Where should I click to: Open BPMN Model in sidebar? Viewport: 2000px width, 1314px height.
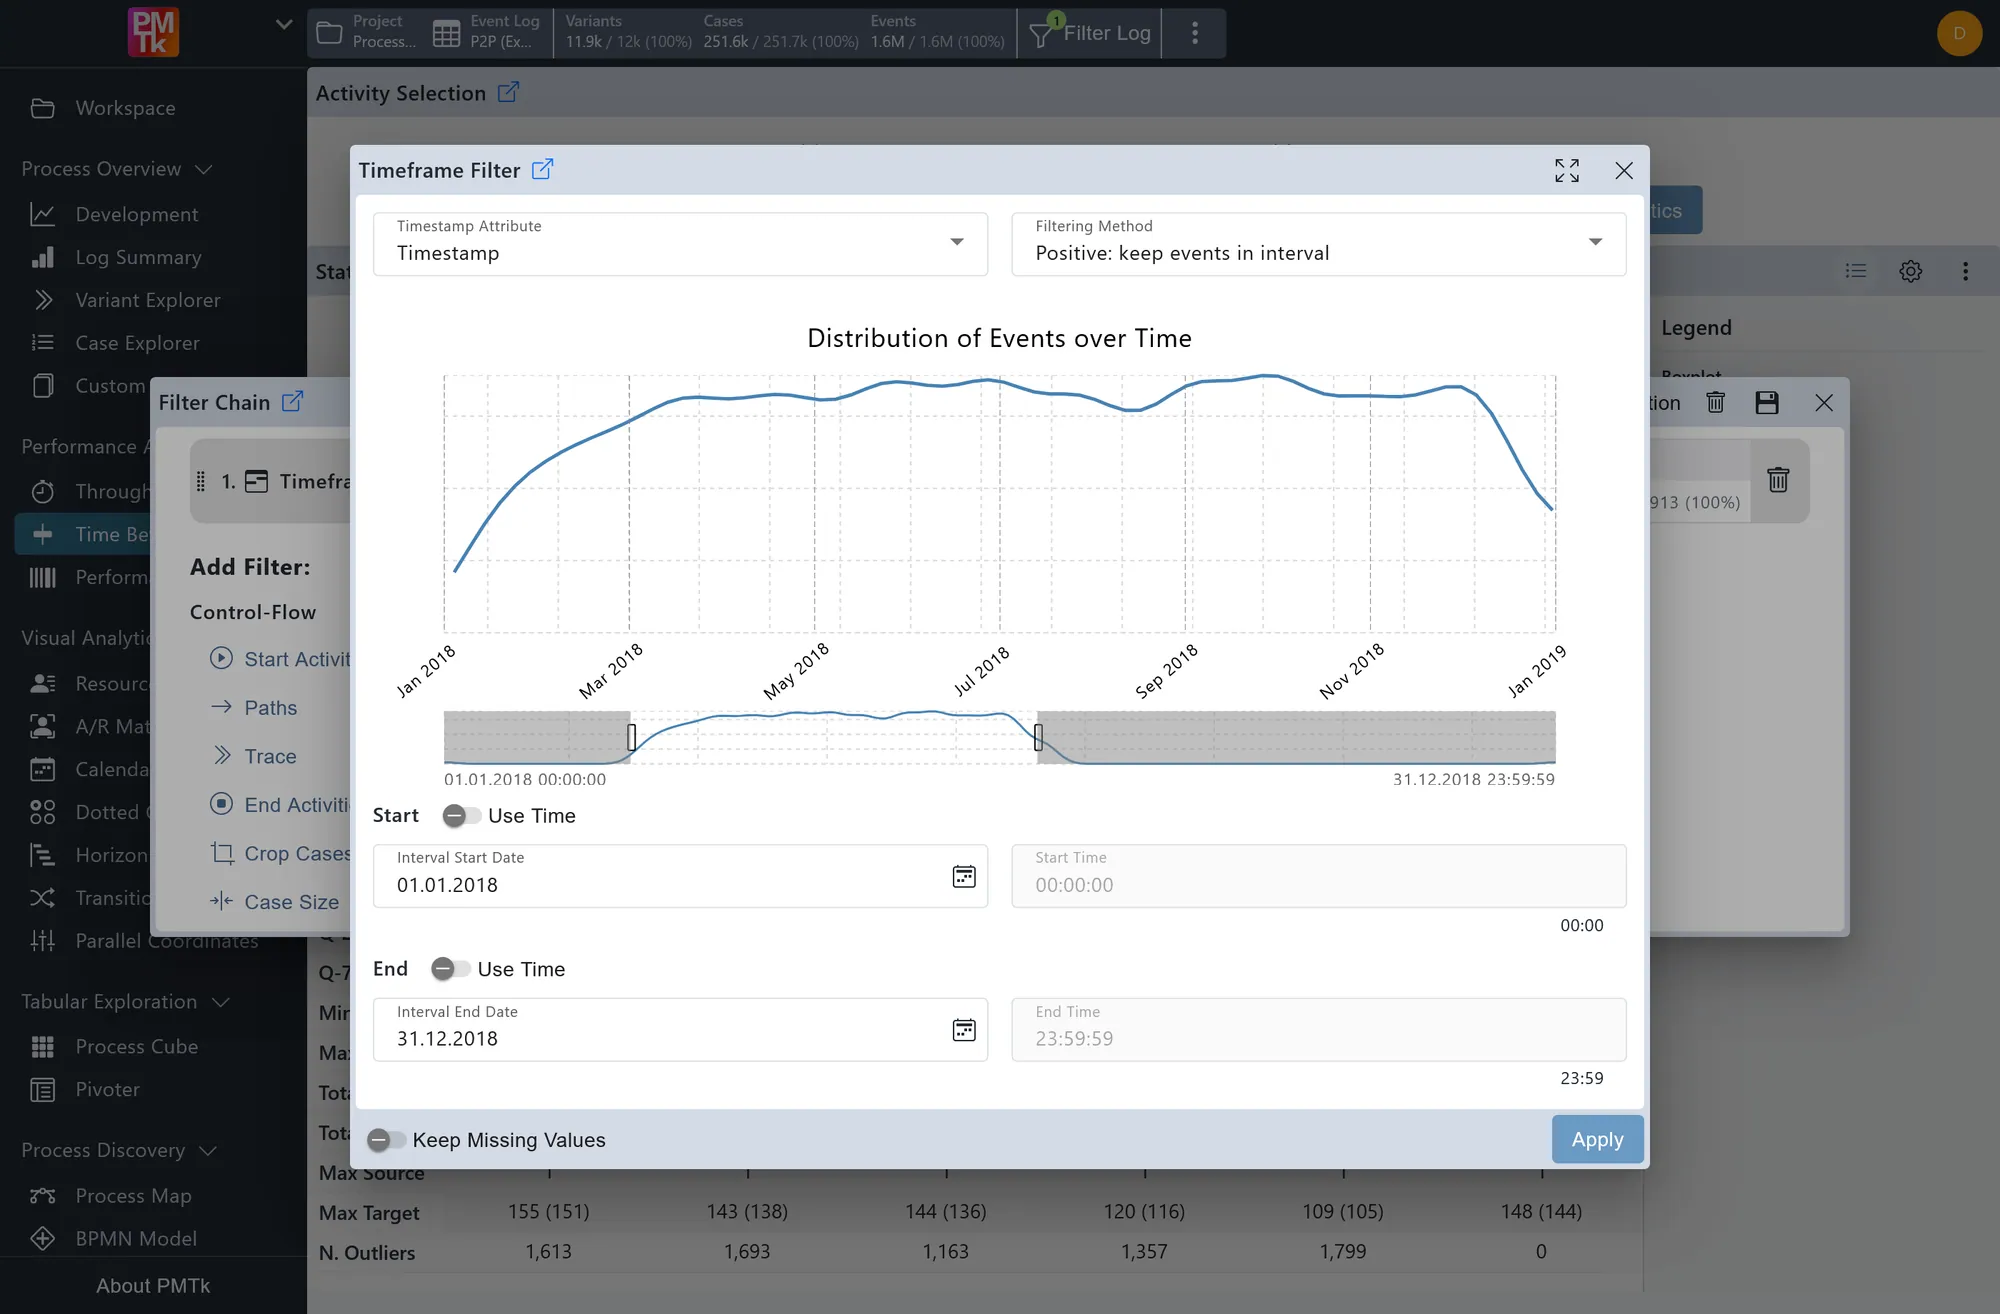(x=136, y=1239)
